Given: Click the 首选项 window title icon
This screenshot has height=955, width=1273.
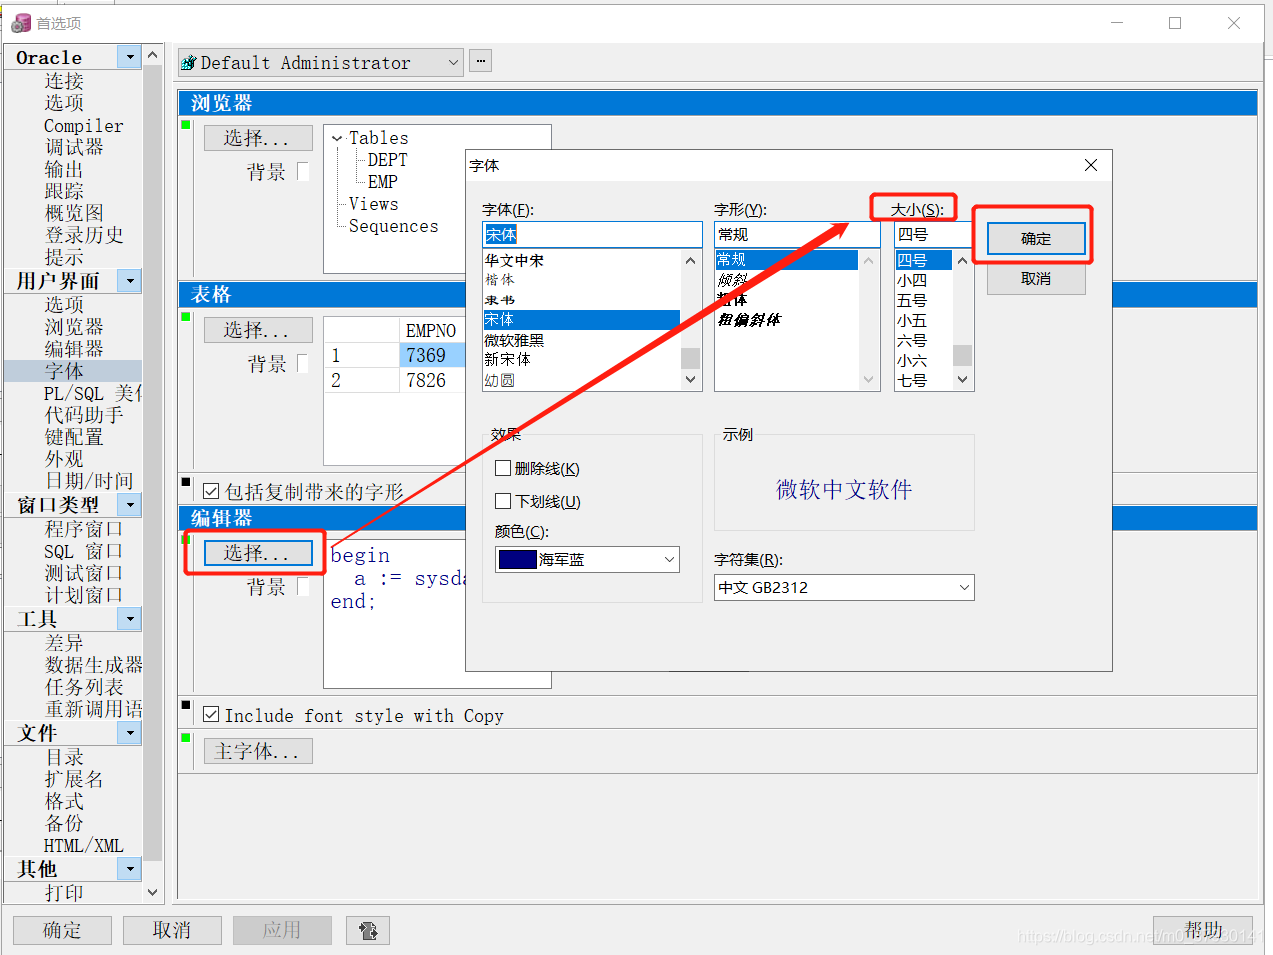Looking at the screenshot, I should [21, 23].
